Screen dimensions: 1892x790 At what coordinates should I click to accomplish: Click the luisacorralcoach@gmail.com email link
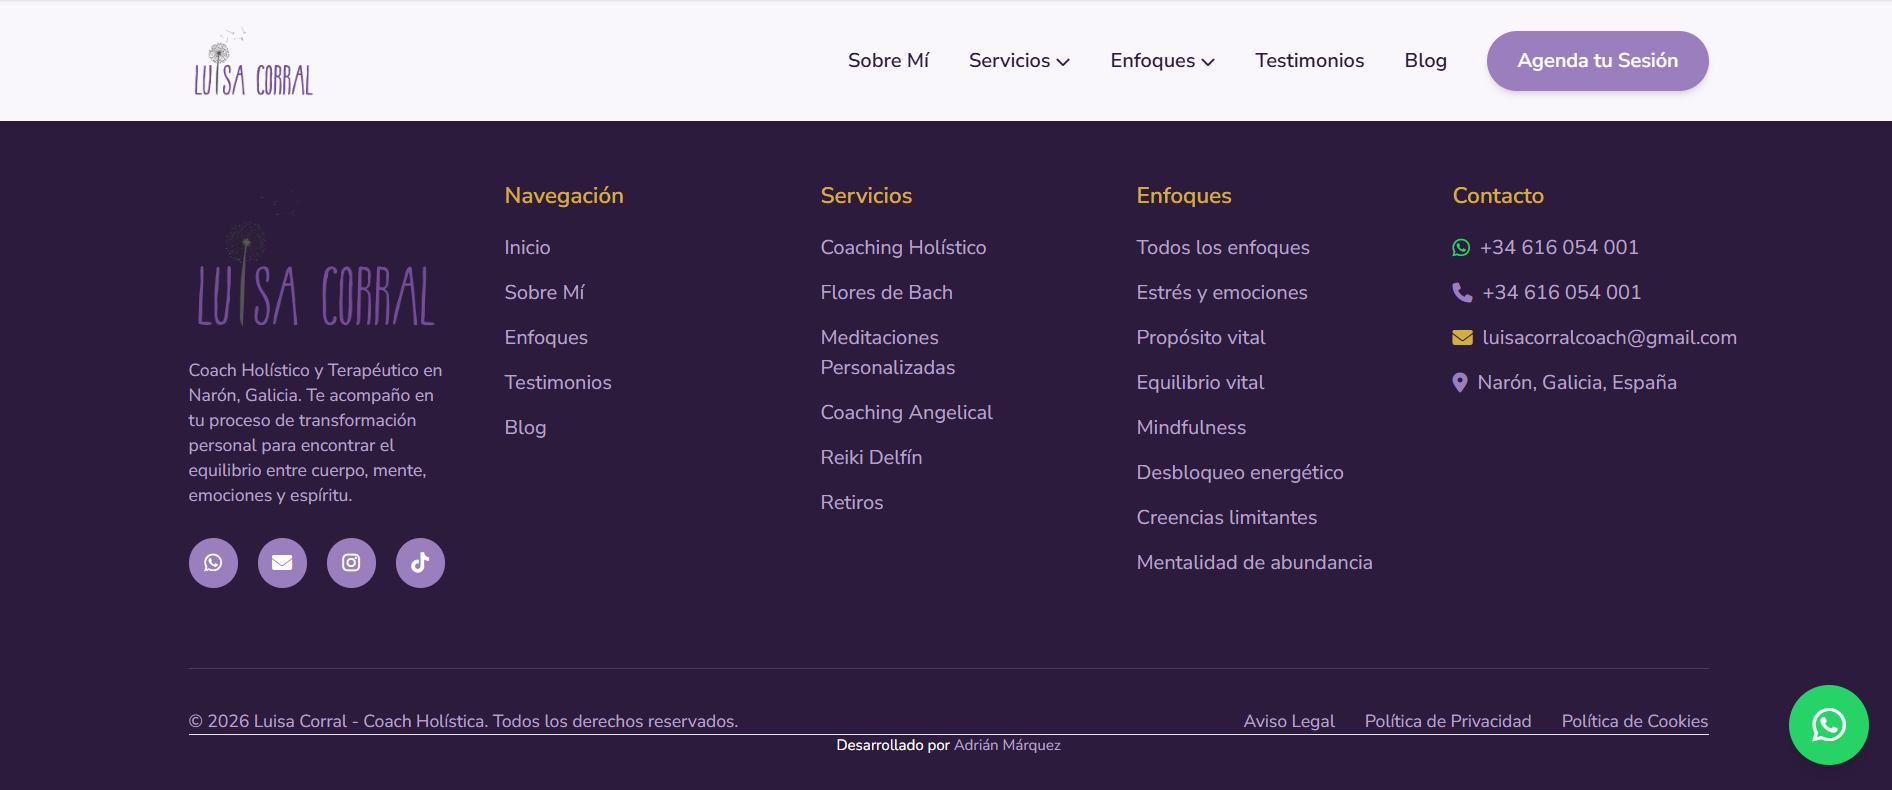pos(1609,338)
